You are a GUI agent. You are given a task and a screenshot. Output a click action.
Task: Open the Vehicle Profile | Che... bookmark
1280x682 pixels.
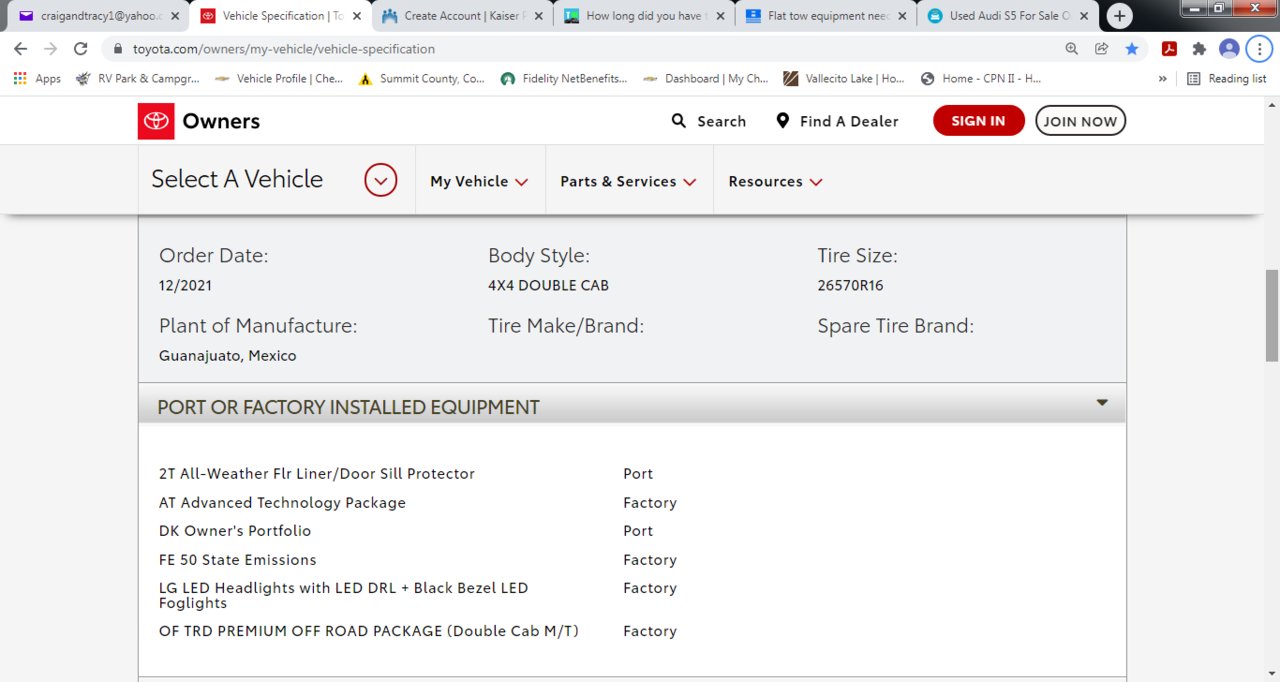click(278, 79)
